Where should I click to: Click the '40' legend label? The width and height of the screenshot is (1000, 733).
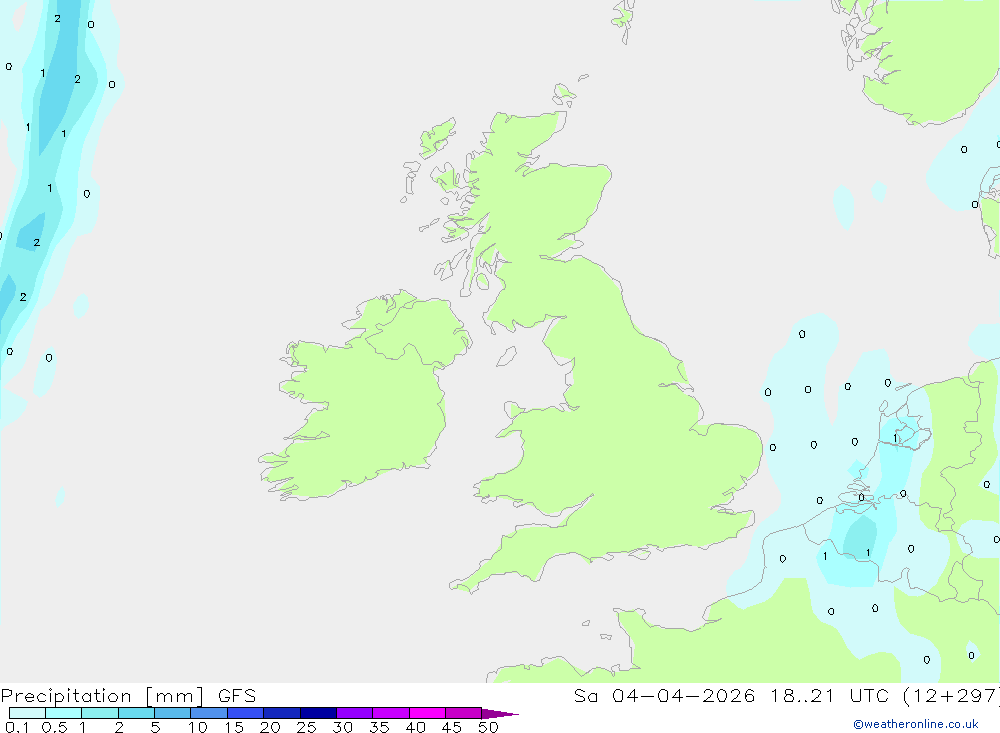[416, 727]
